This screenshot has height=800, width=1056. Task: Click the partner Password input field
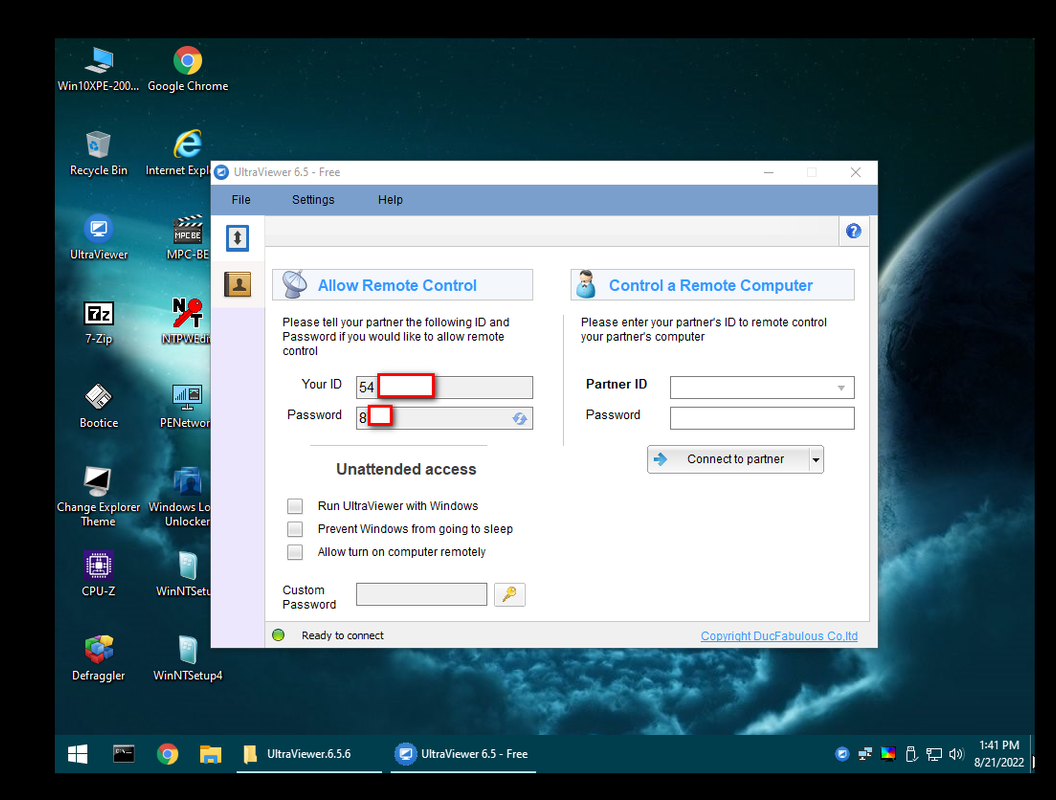click(762, 418)
